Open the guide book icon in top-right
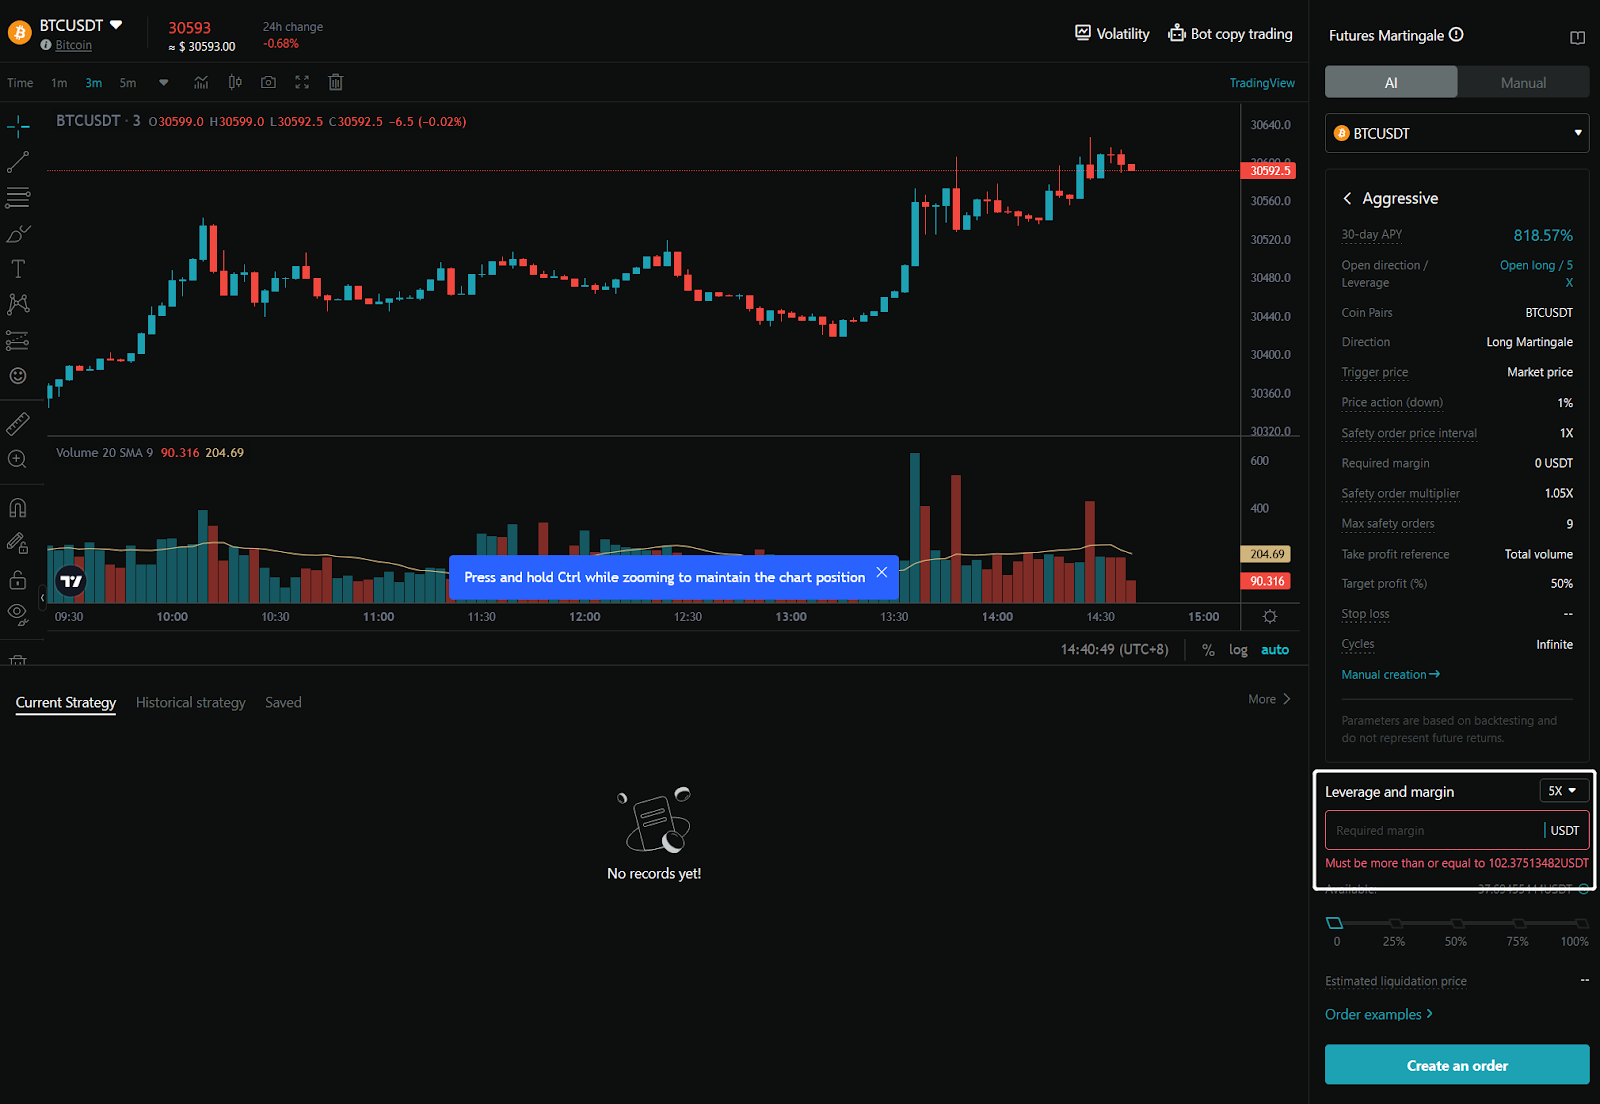This screenshot has height=1104, width=1600. click(x=1578, y=38)
